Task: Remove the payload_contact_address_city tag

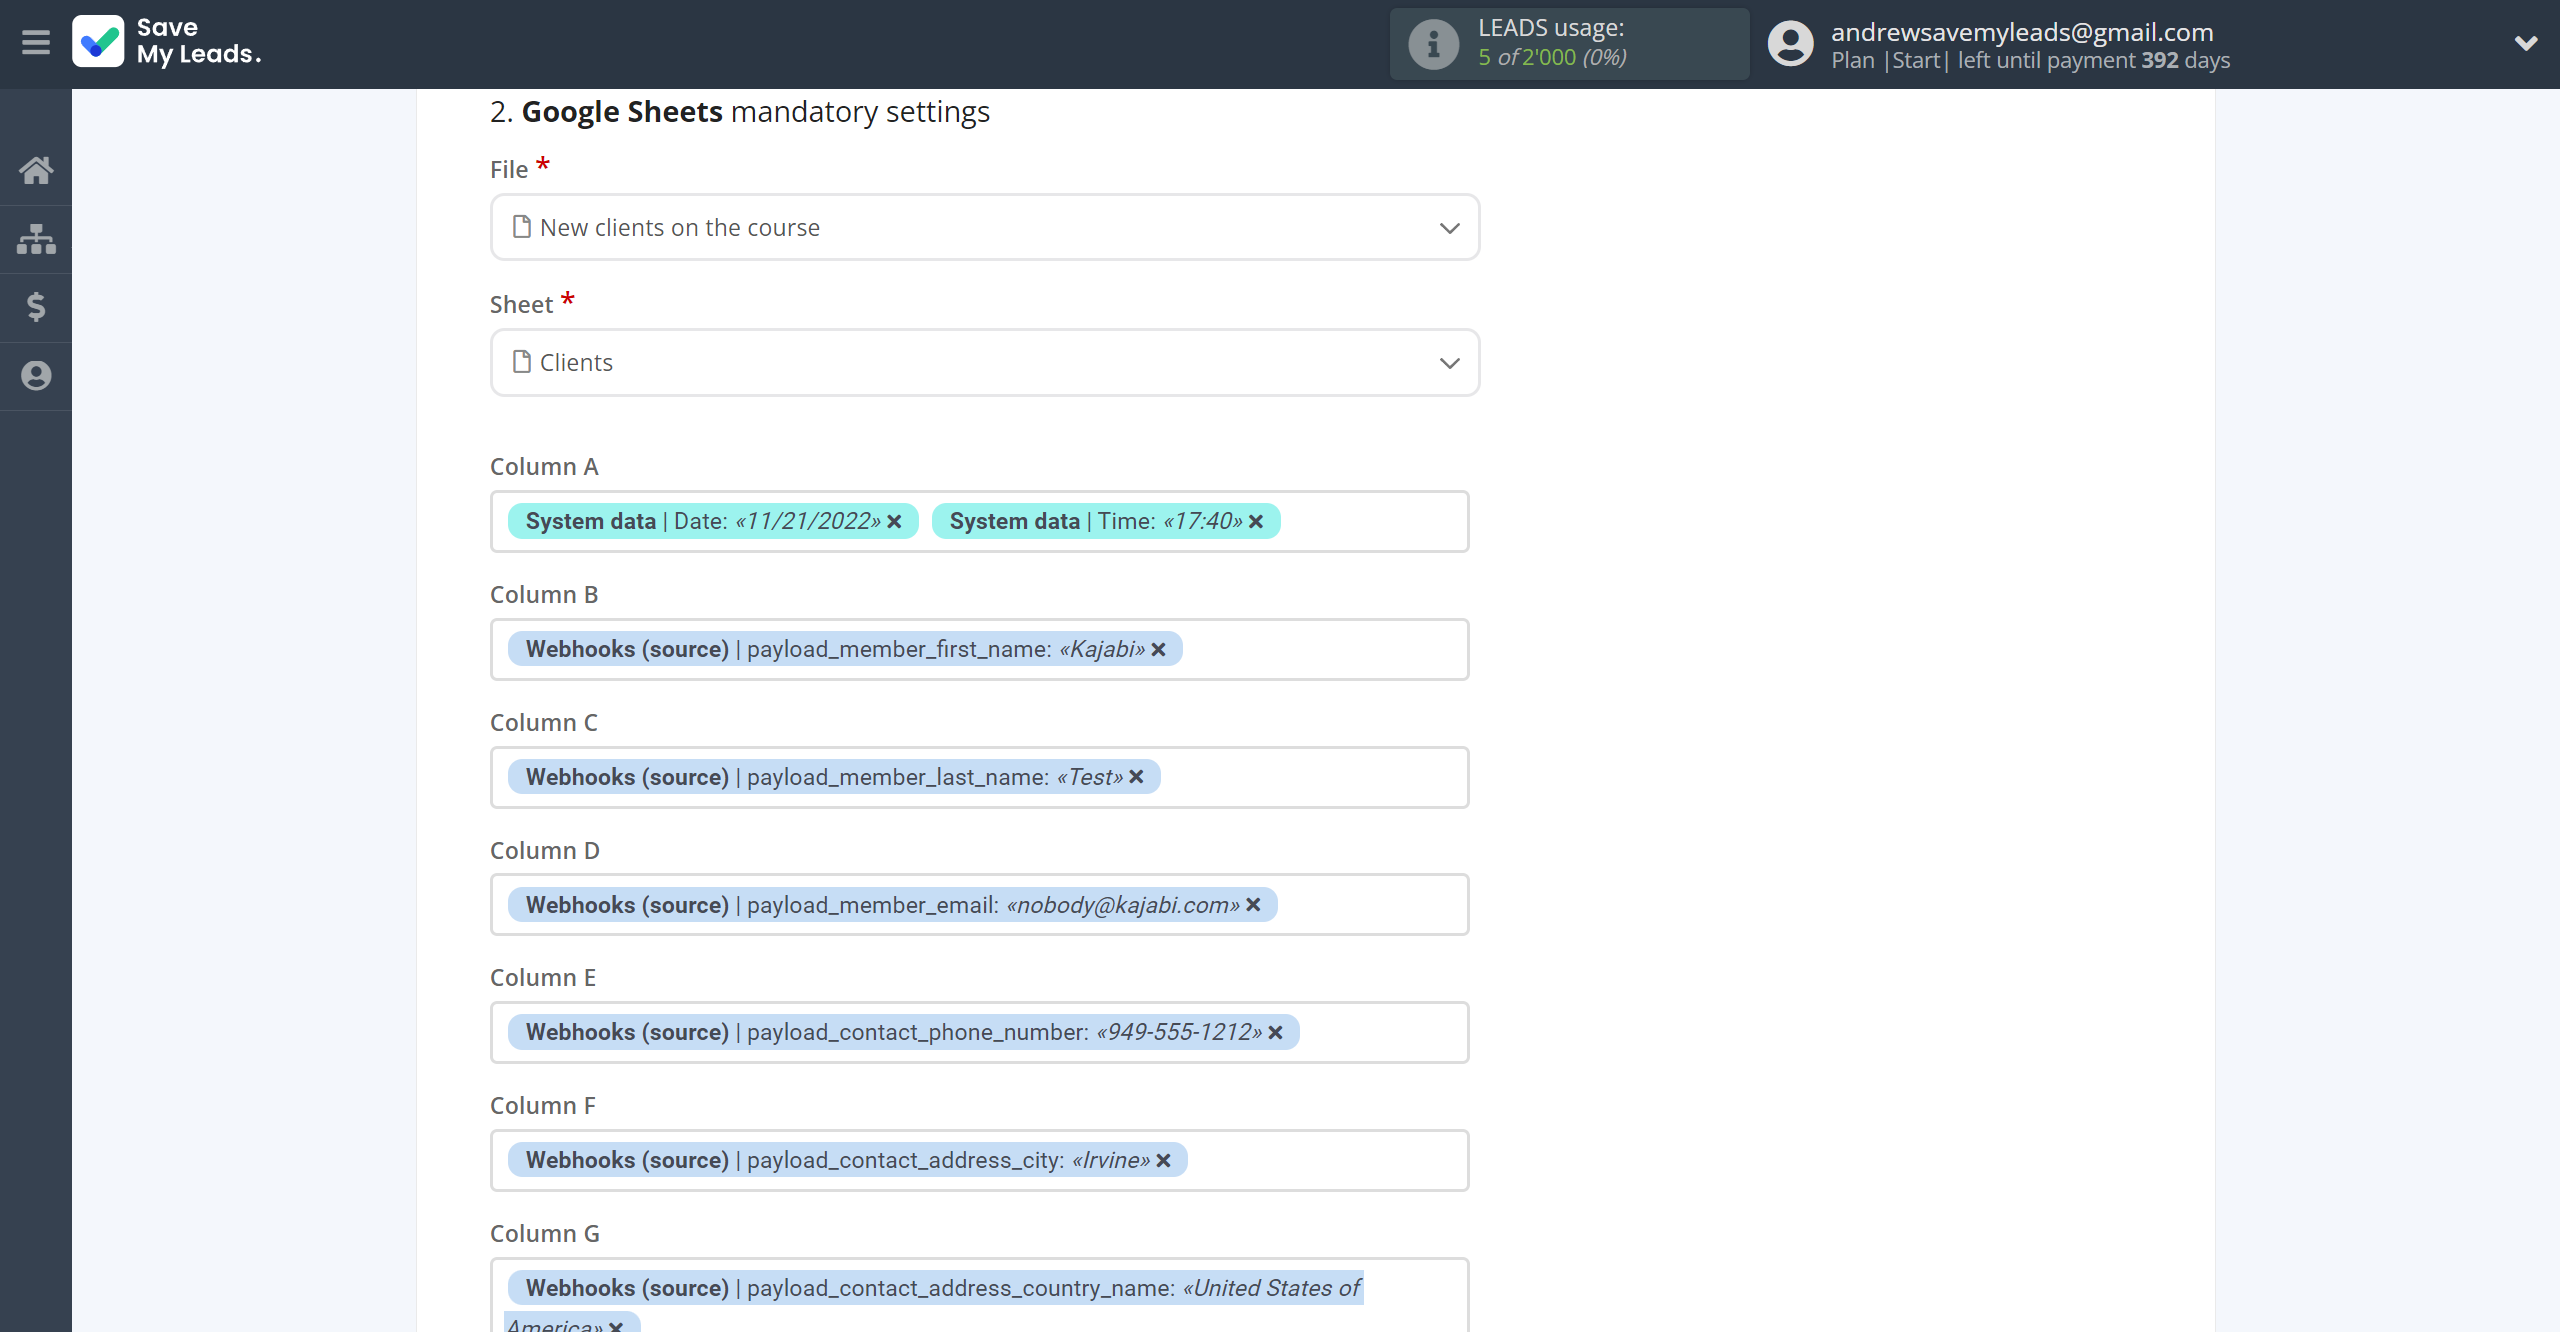Action: click(x=1164, y=1161)
